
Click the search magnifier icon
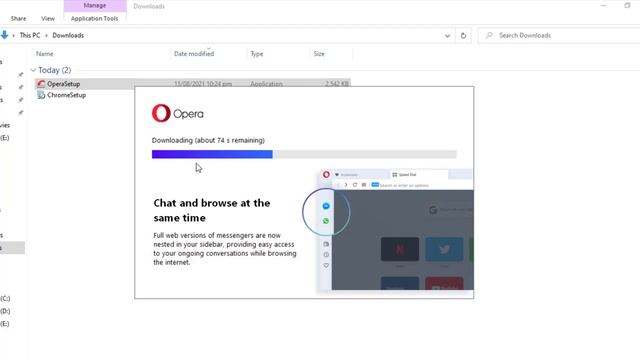click(x=489, y=36)
